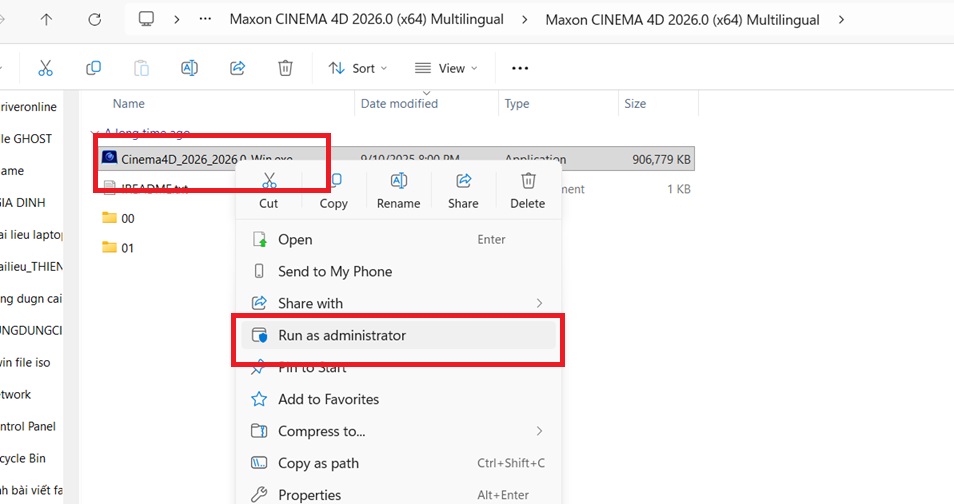Open Recycle Bin in the sidebar

pos(23,458)
